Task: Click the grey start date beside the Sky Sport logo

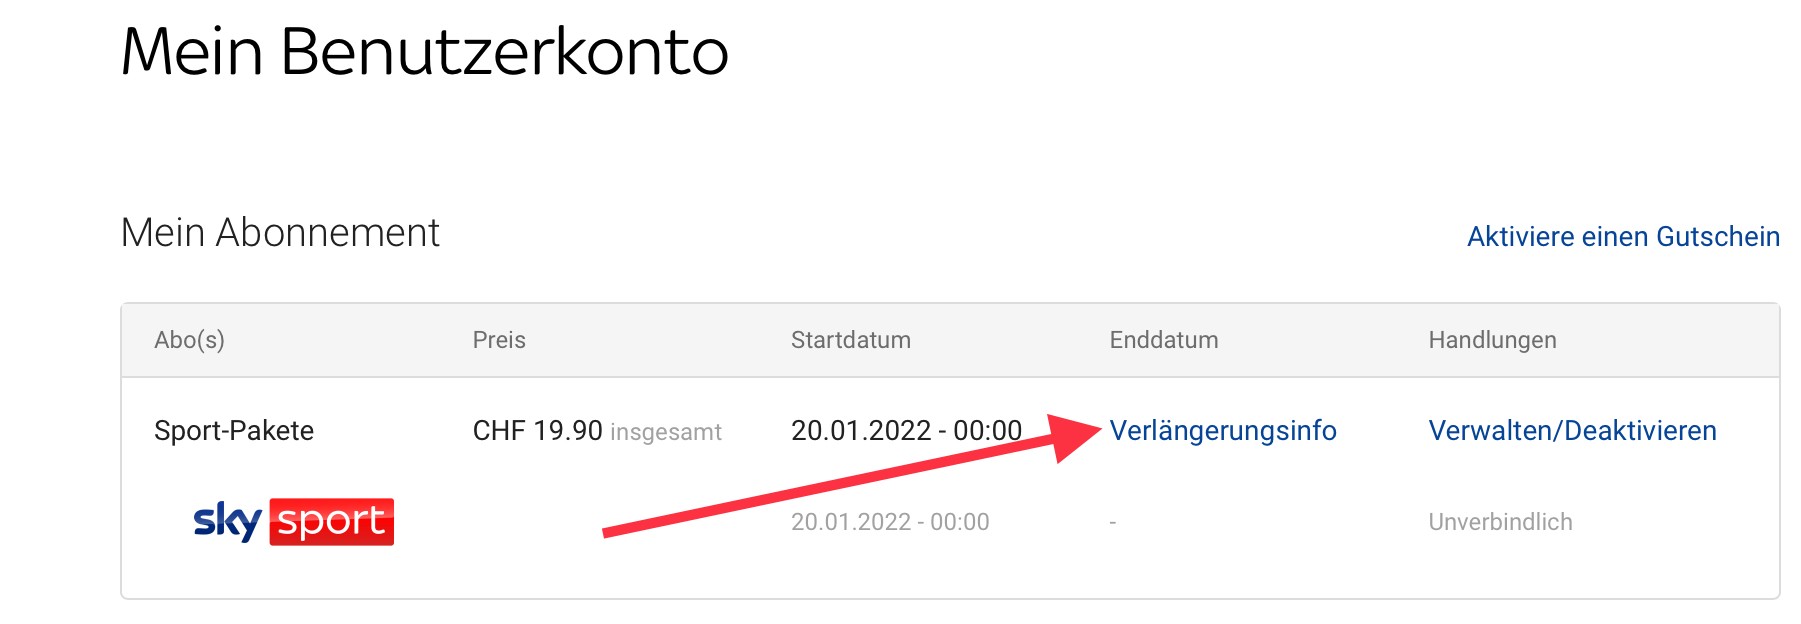Action: click(x=889, y=522)
